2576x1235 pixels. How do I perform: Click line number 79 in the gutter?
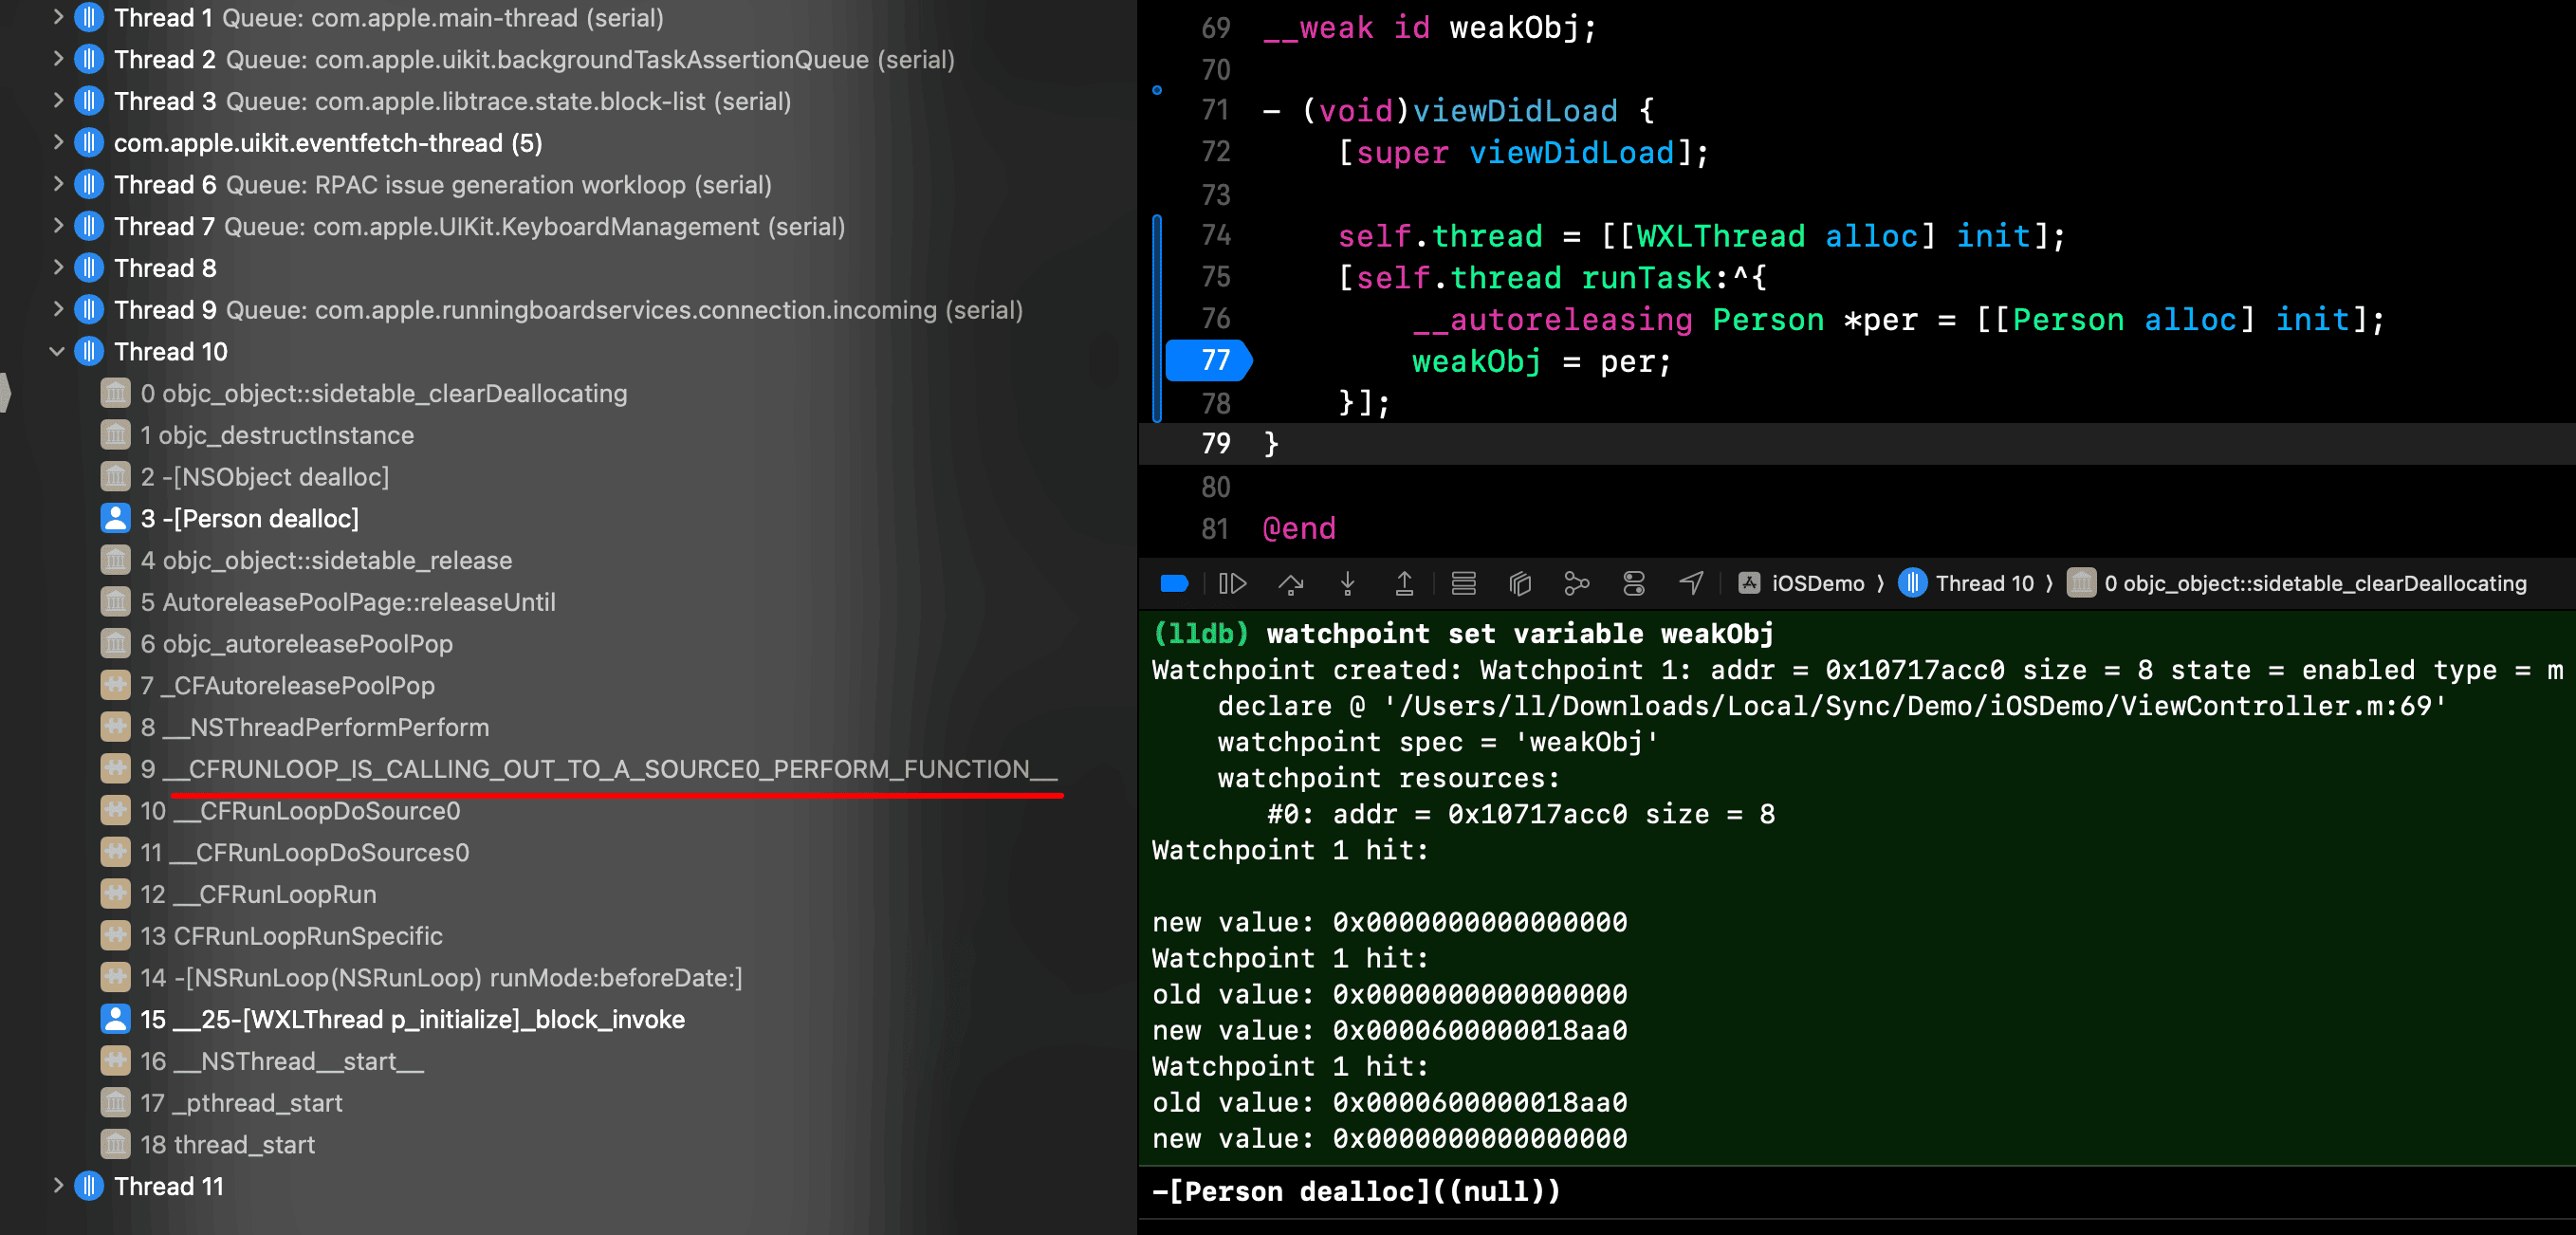click(x=1215, y=443)
